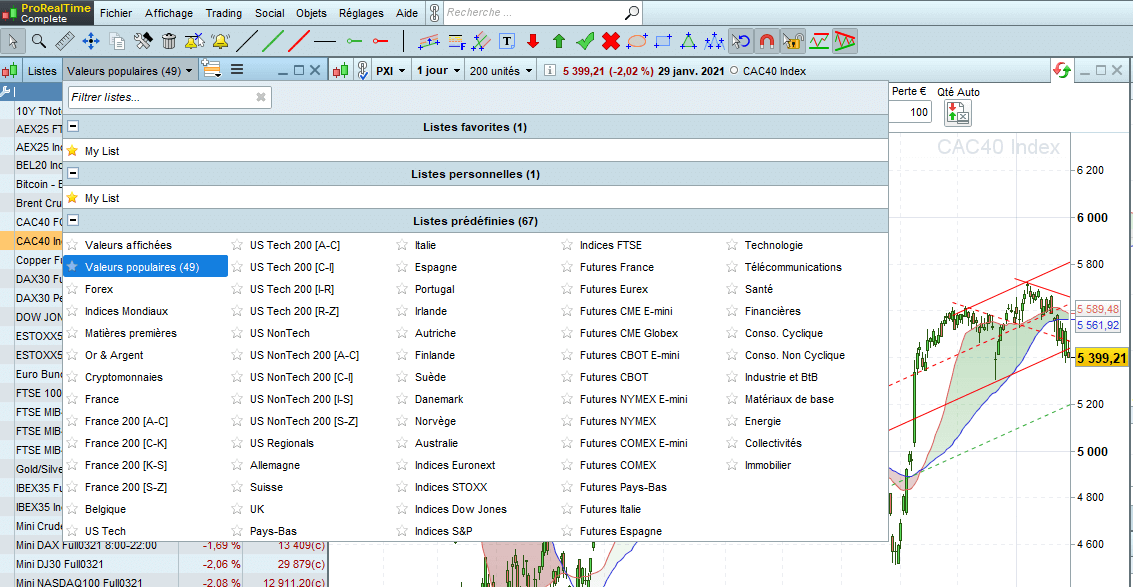1133x587 pixels.
Task: Open the PXI ticker dropdown
Action: click(389, 71)
